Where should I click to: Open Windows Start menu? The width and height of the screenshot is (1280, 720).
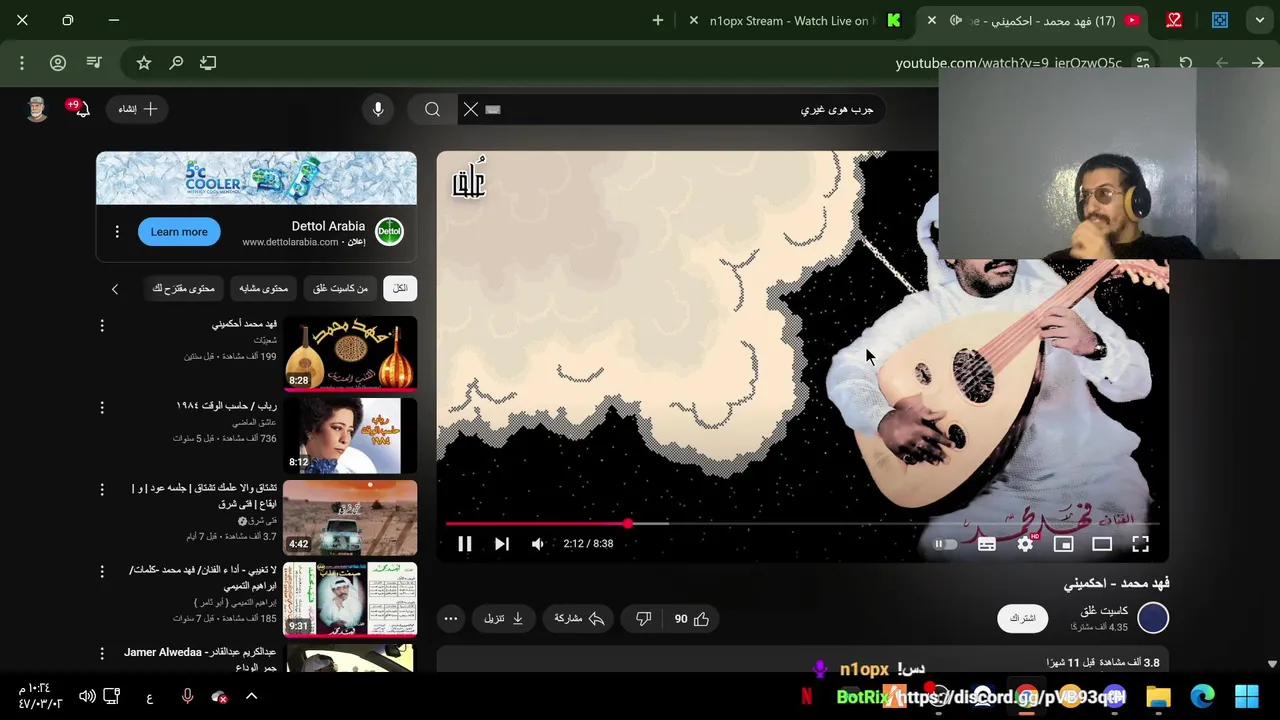coord(1247,696)
